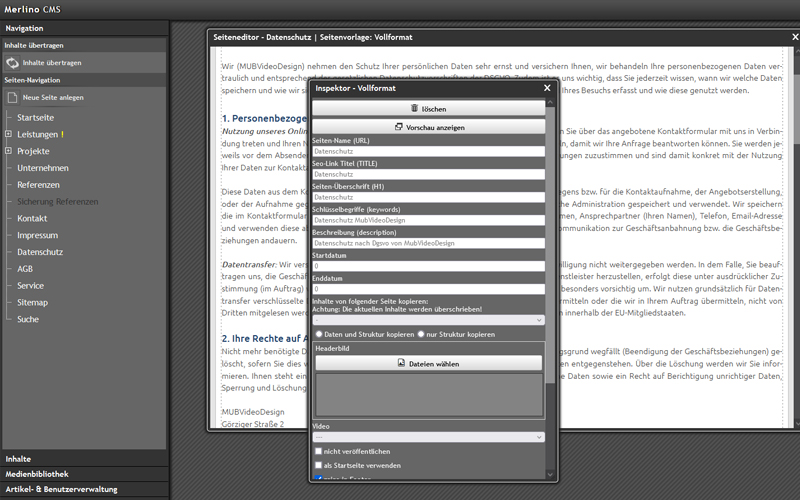Click the Seiten-Name (URL) input field
This screenshot has width=800, height=500.
(428, 151)
